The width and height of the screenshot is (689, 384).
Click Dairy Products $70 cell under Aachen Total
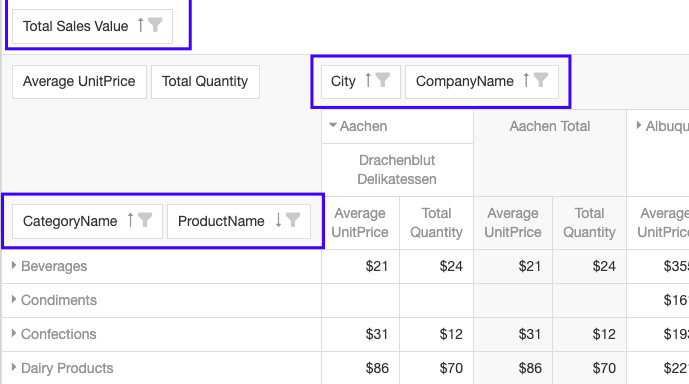pyautogui.click(x=589, y=368)
